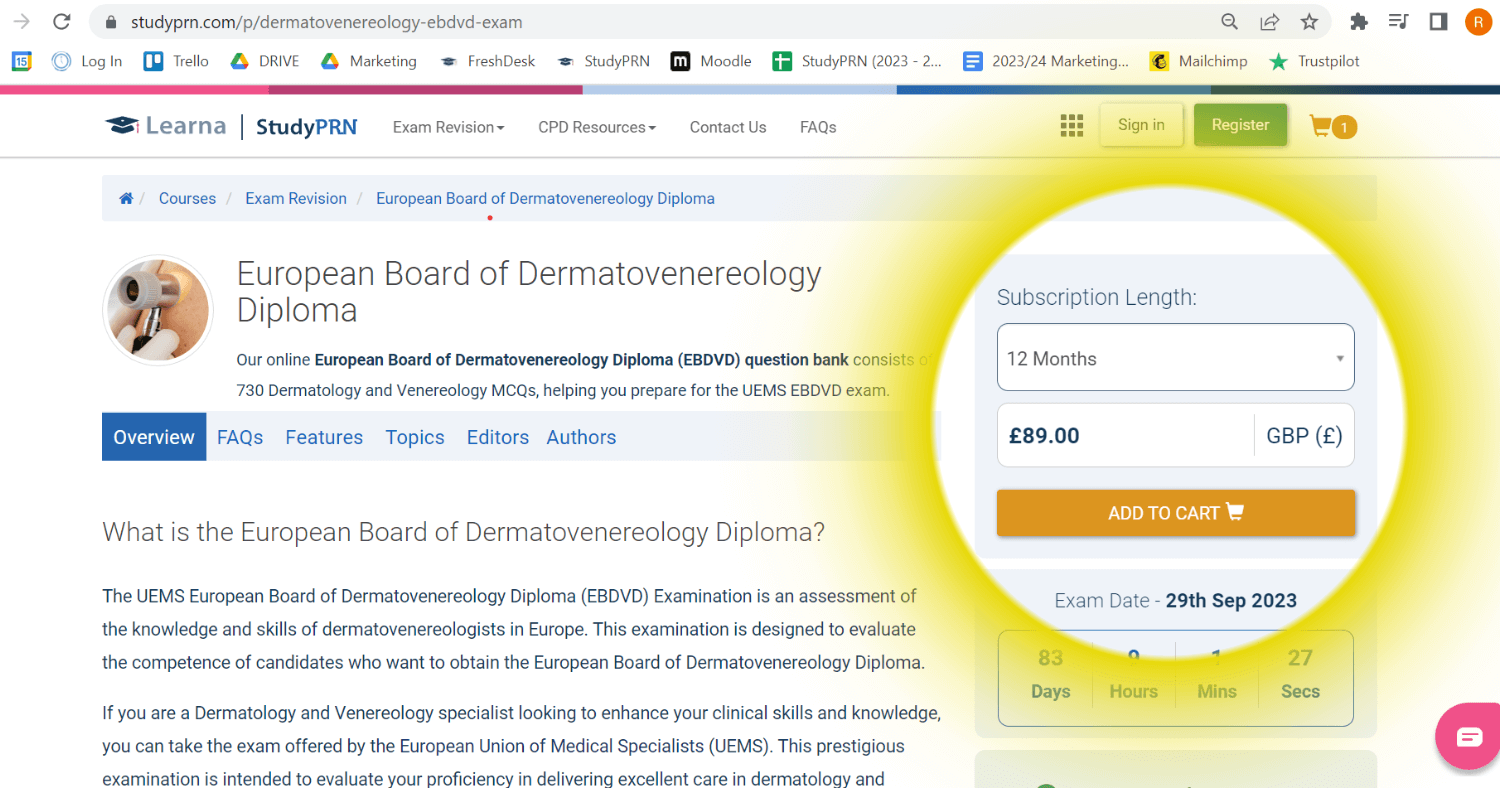The height and width of the screenshot is (788, 1500).
Task: Expand the Exam Revision menu
Action: coord(448,127)
